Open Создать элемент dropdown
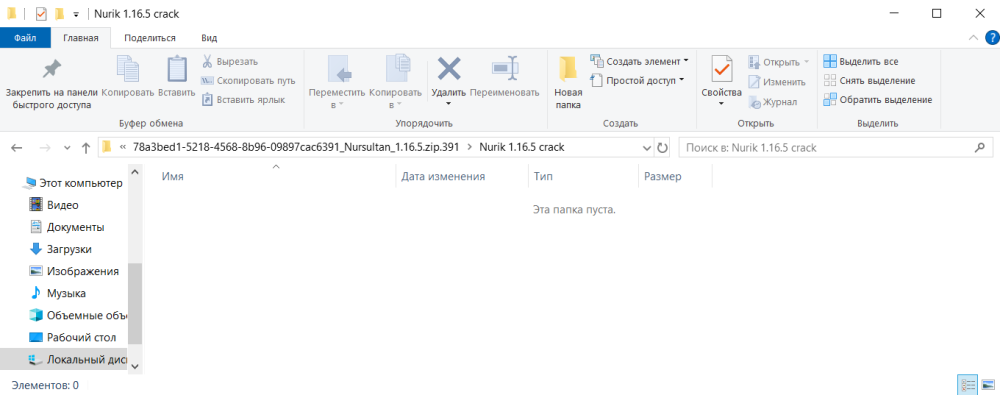Viewport: 1000px width, 395px height. (x=640, y=61)
